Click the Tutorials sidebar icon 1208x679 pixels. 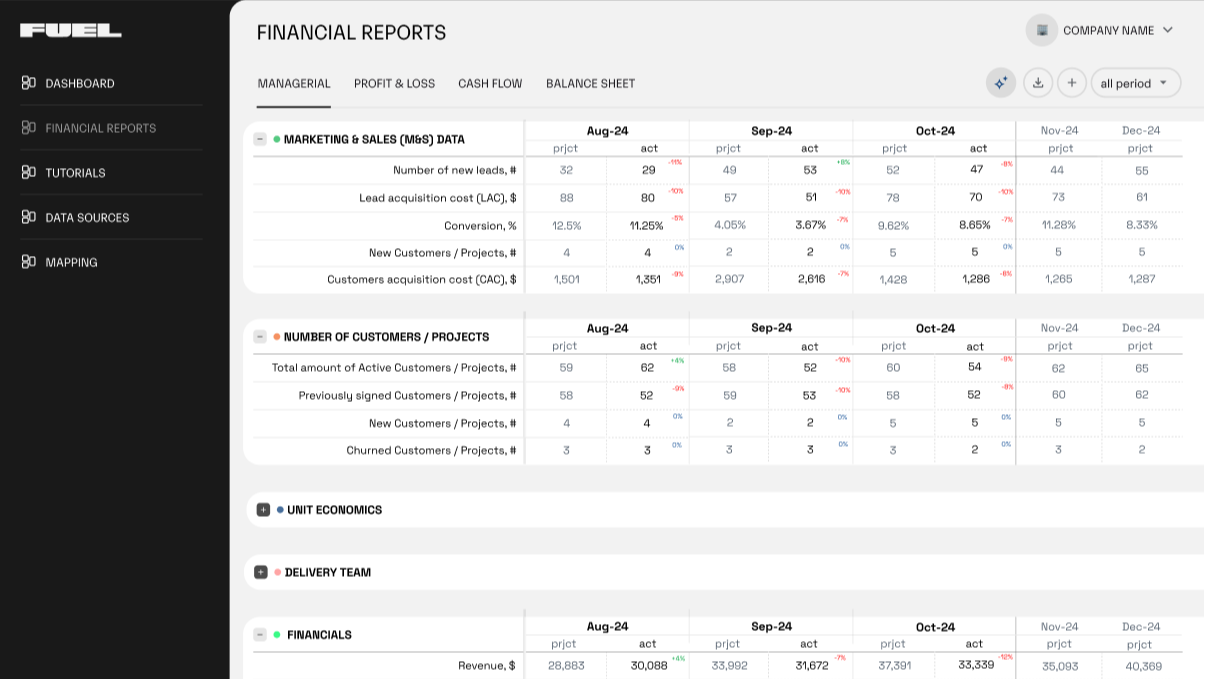(x=29, y=172)
